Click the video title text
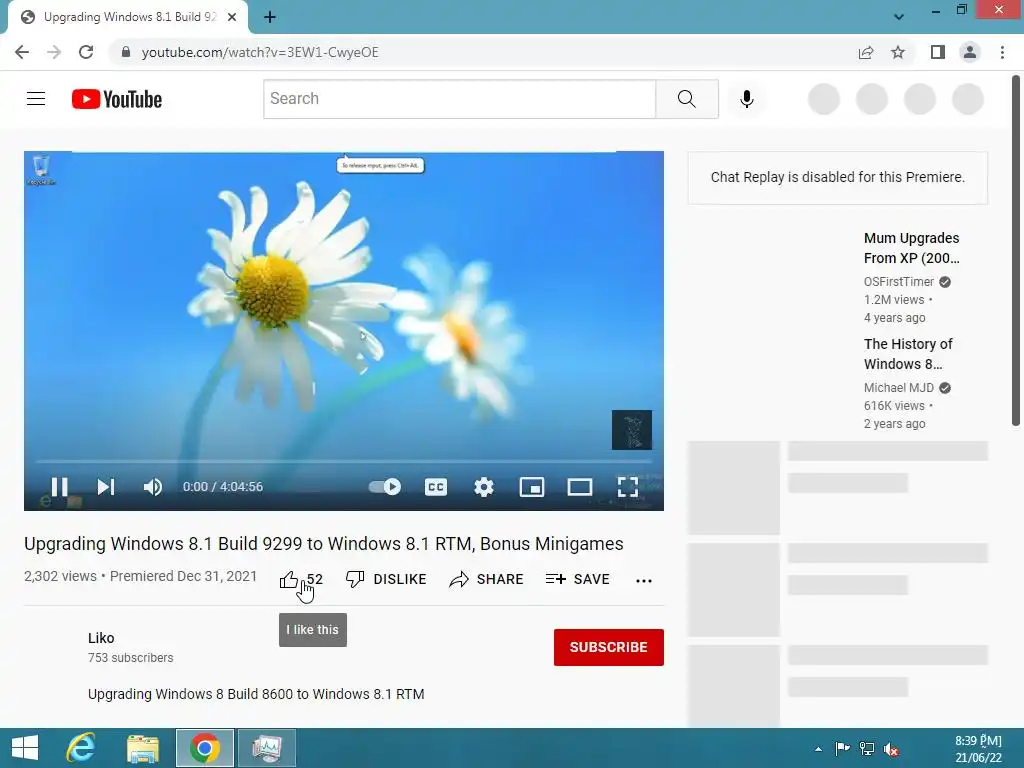Screen dimensions: 1024x768 tap(324, 544)
